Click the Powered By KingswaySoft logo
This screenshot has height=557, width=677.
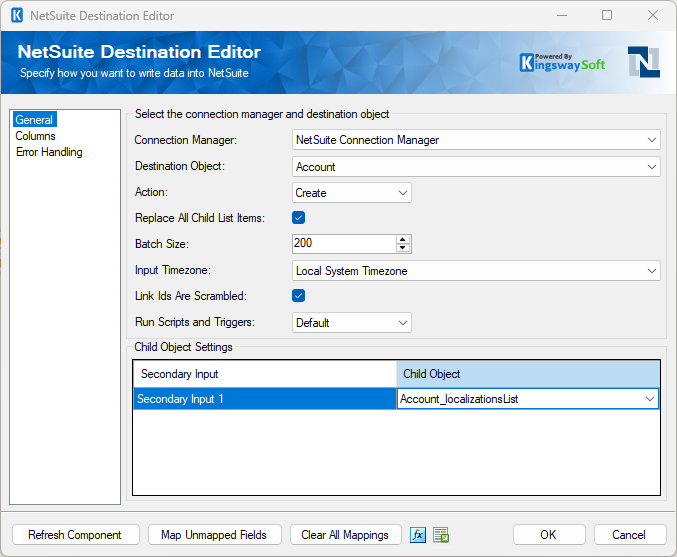pyautogui.click(x=562, y=63)
